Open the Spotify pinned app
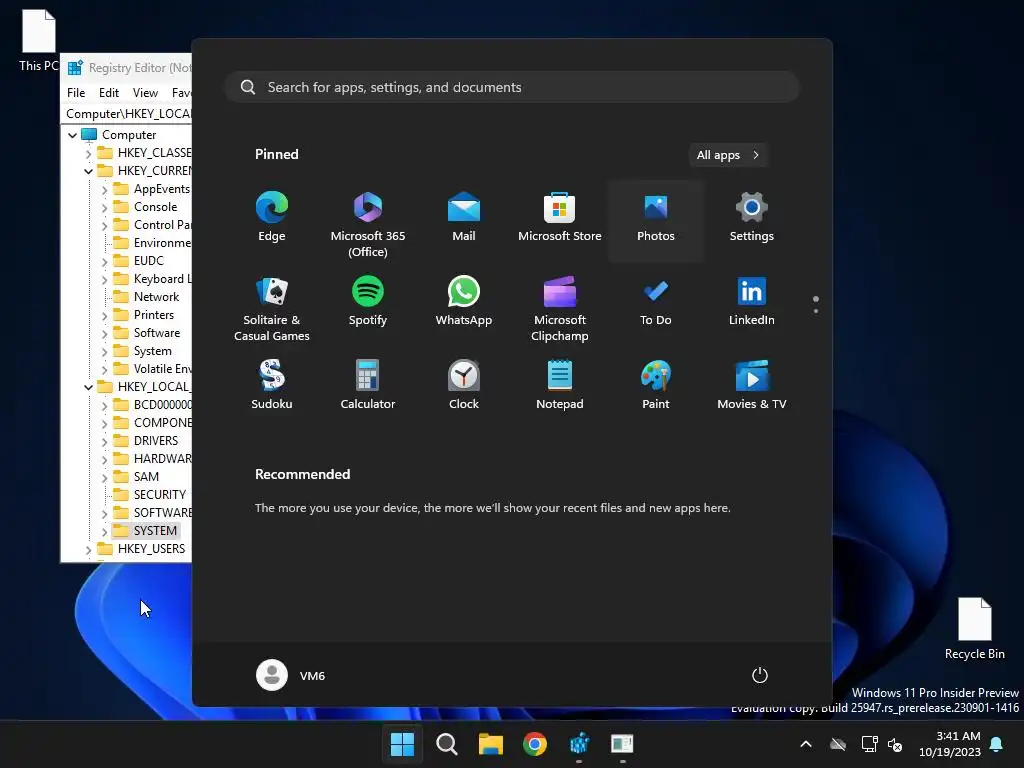 [x=368, y=302]
